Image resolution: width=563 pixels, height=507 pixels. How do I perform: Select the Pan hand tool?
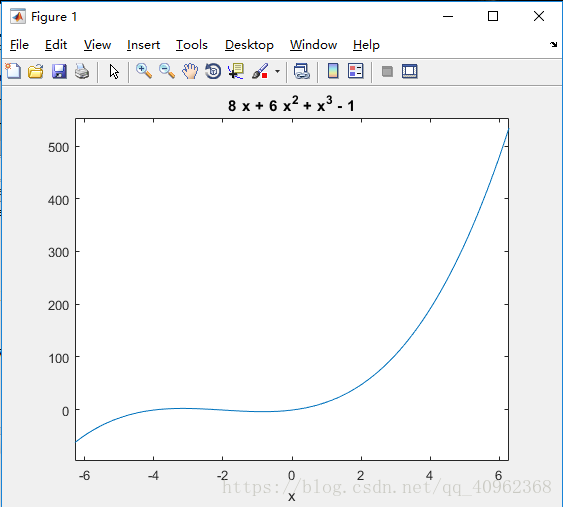coord(190,71)
